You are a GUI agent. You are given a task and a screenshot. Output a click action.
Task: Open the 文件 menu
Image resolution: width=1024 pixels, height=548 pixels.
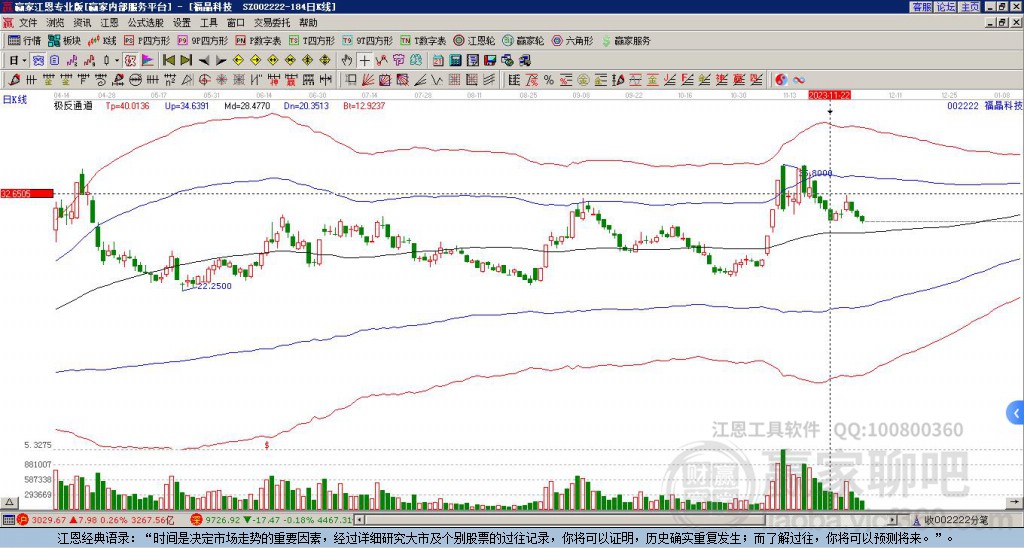click(28, 23)
